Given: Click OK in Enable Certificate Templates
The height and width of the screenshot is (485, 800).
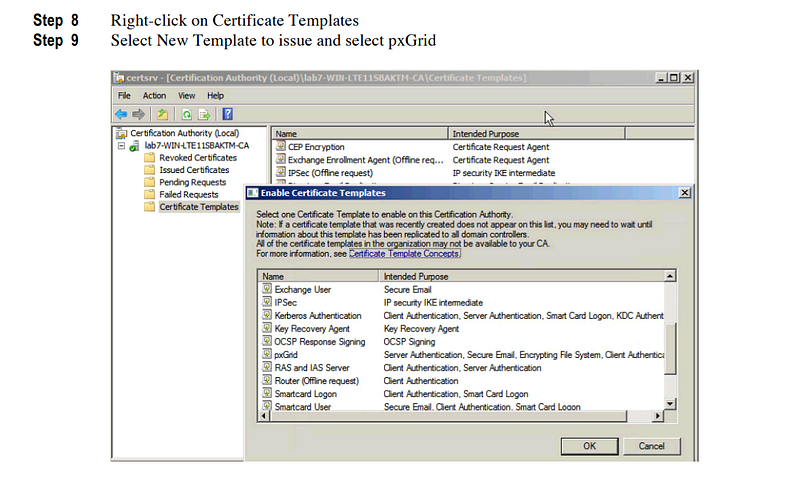Looking at the screenshot, I should tap(589, 446).
